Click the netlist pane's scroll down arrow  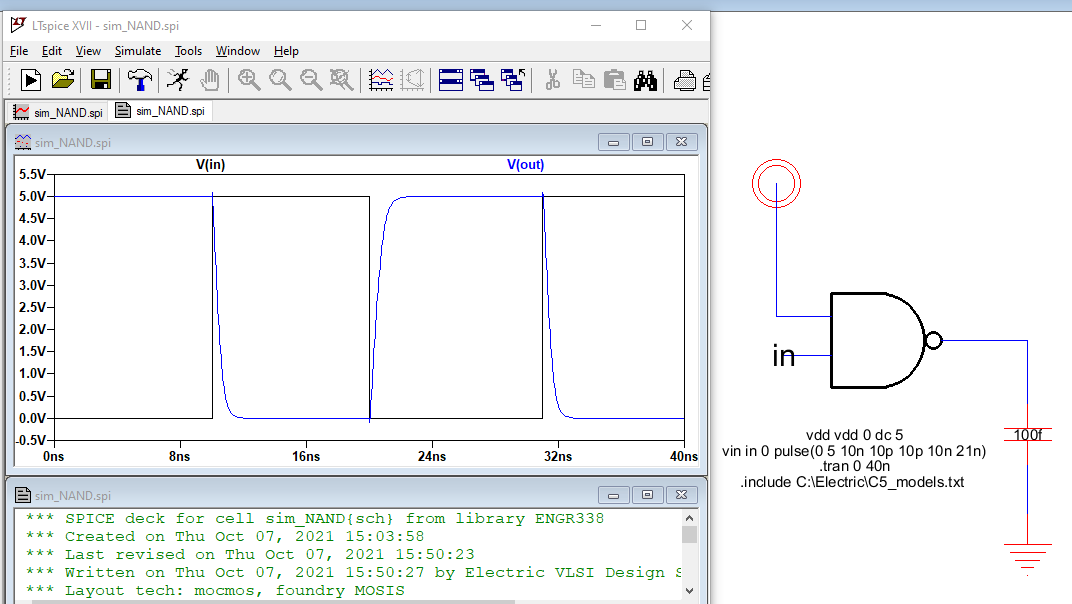(689, 591)
